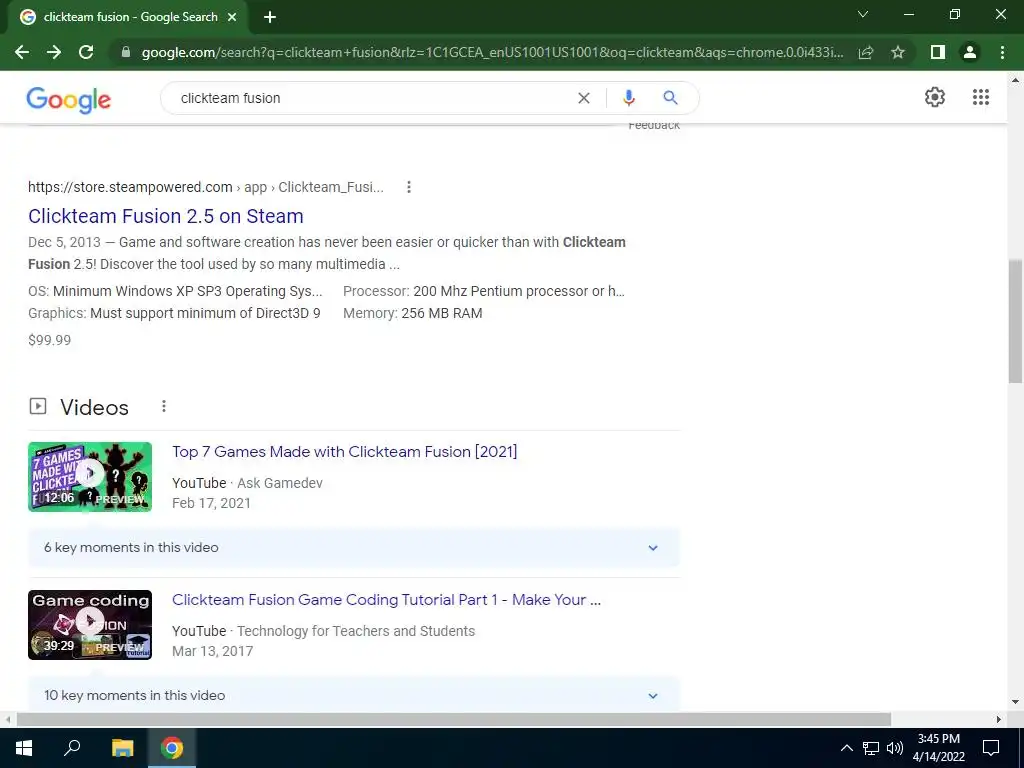Image resolution: width=1024 pixels, height=768 pixels.
Task: Expand 6 key moments in this video
Action: coord(354,548)
